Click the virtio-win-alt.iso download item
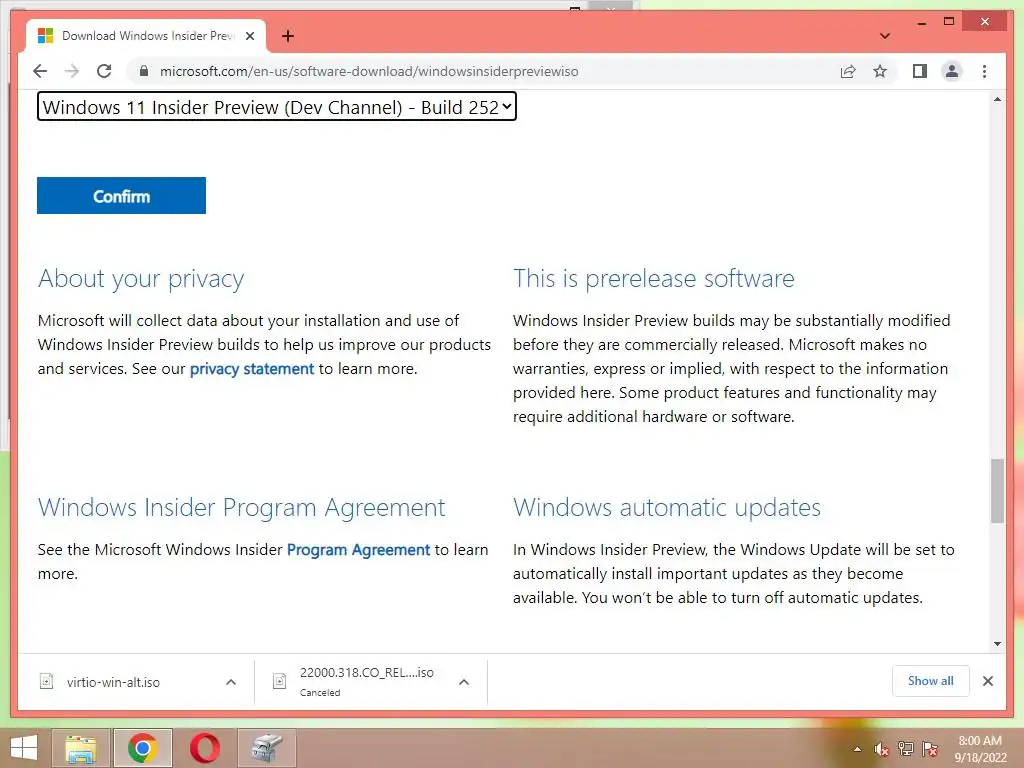 point(113,682)
